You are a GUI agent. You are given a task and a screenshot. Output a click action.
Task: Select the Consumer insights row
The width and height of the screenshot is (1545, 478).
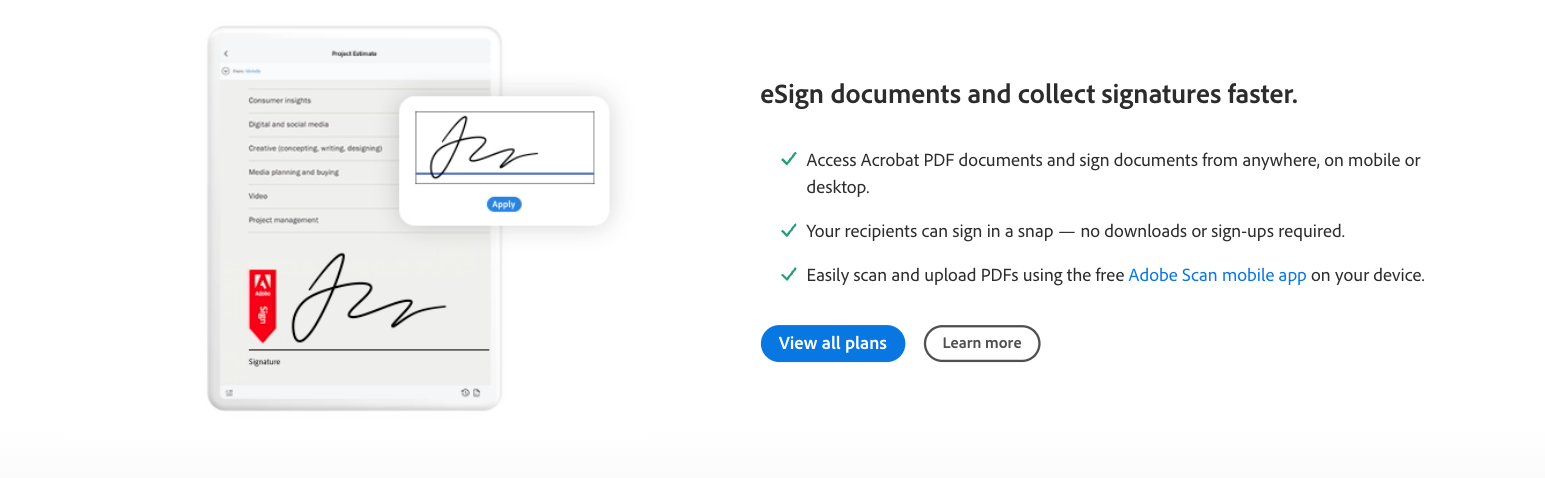pyautogui.click(x=280, y=101)
